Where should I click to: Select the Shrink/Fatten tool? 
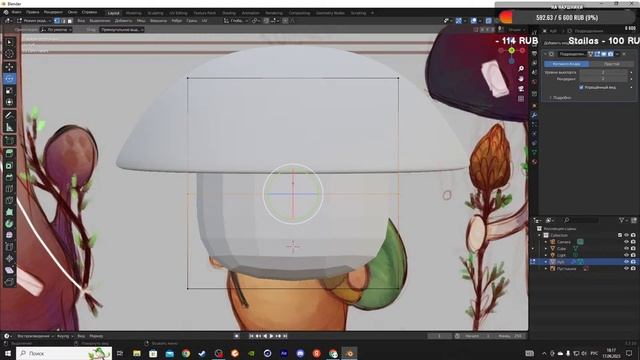pyautogui.click(x=9, y=259)
